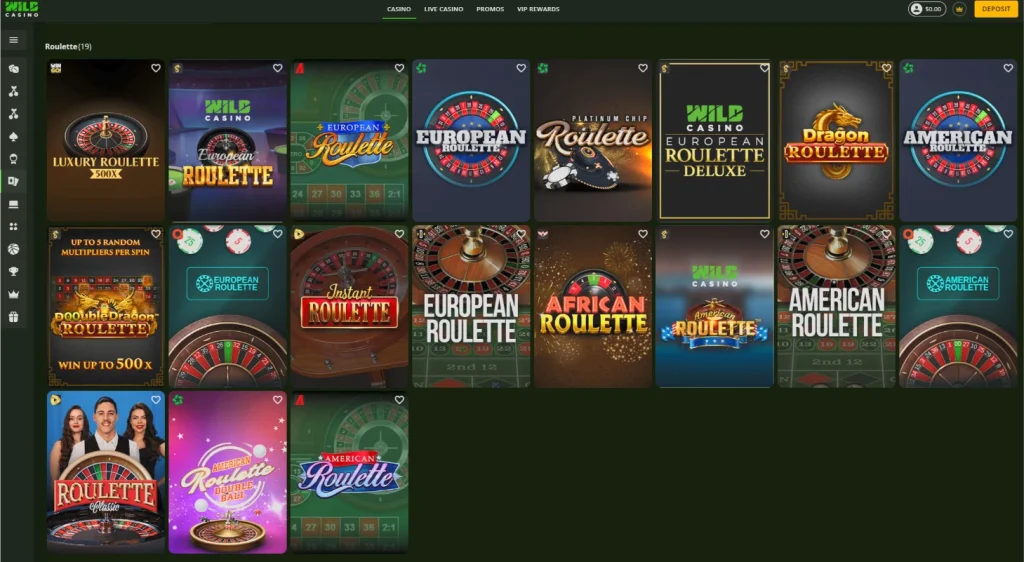Click the gift box icon in the sidebar
This screenshot has width=1024, height=562.
[13, 317]
